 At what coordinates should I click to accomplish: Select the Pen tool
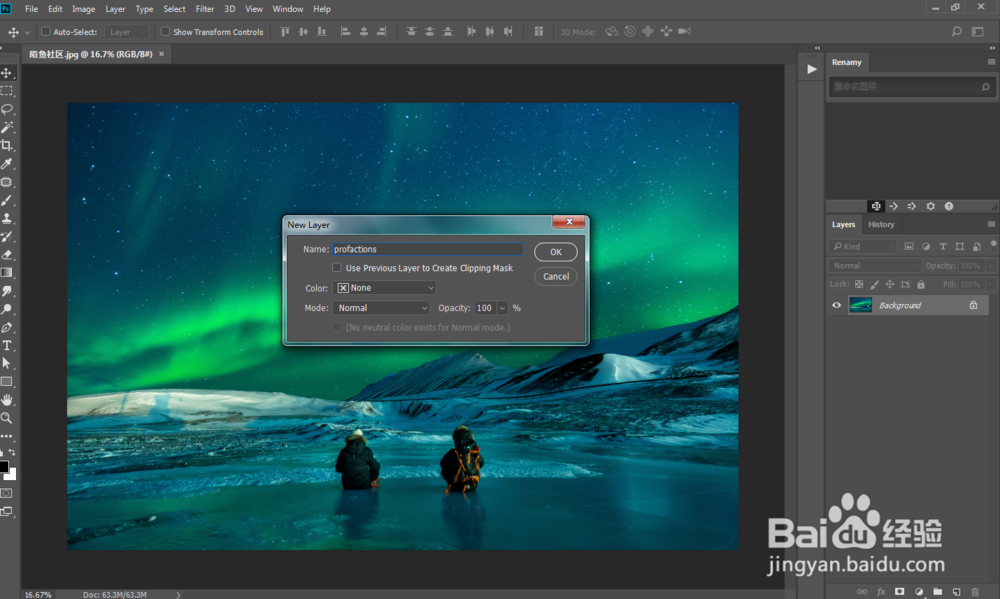point(7,327)
